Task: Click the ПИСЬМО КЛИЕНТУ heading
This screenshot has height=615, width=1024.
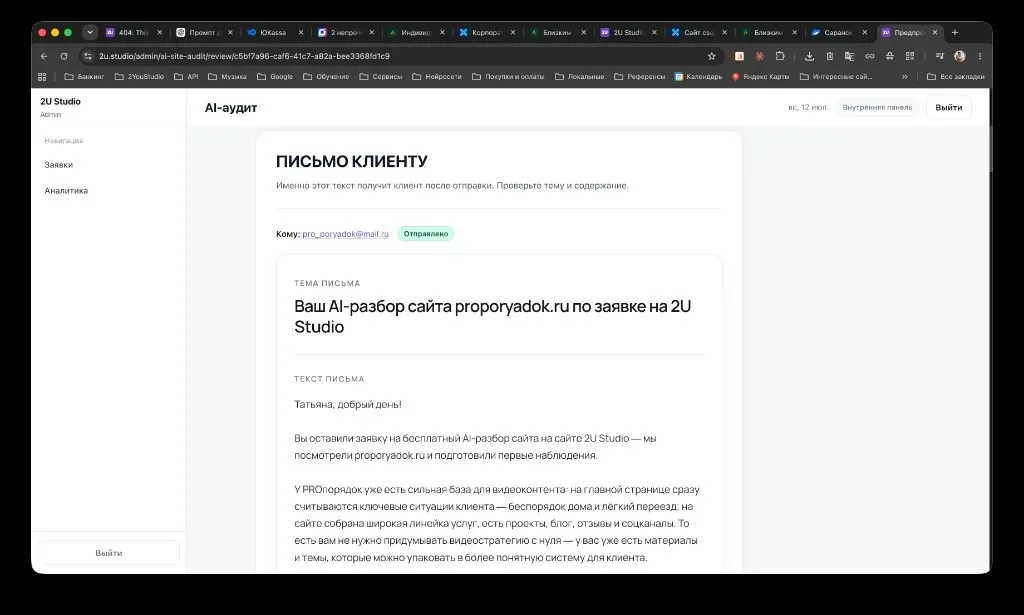Action: coord(351,161)
